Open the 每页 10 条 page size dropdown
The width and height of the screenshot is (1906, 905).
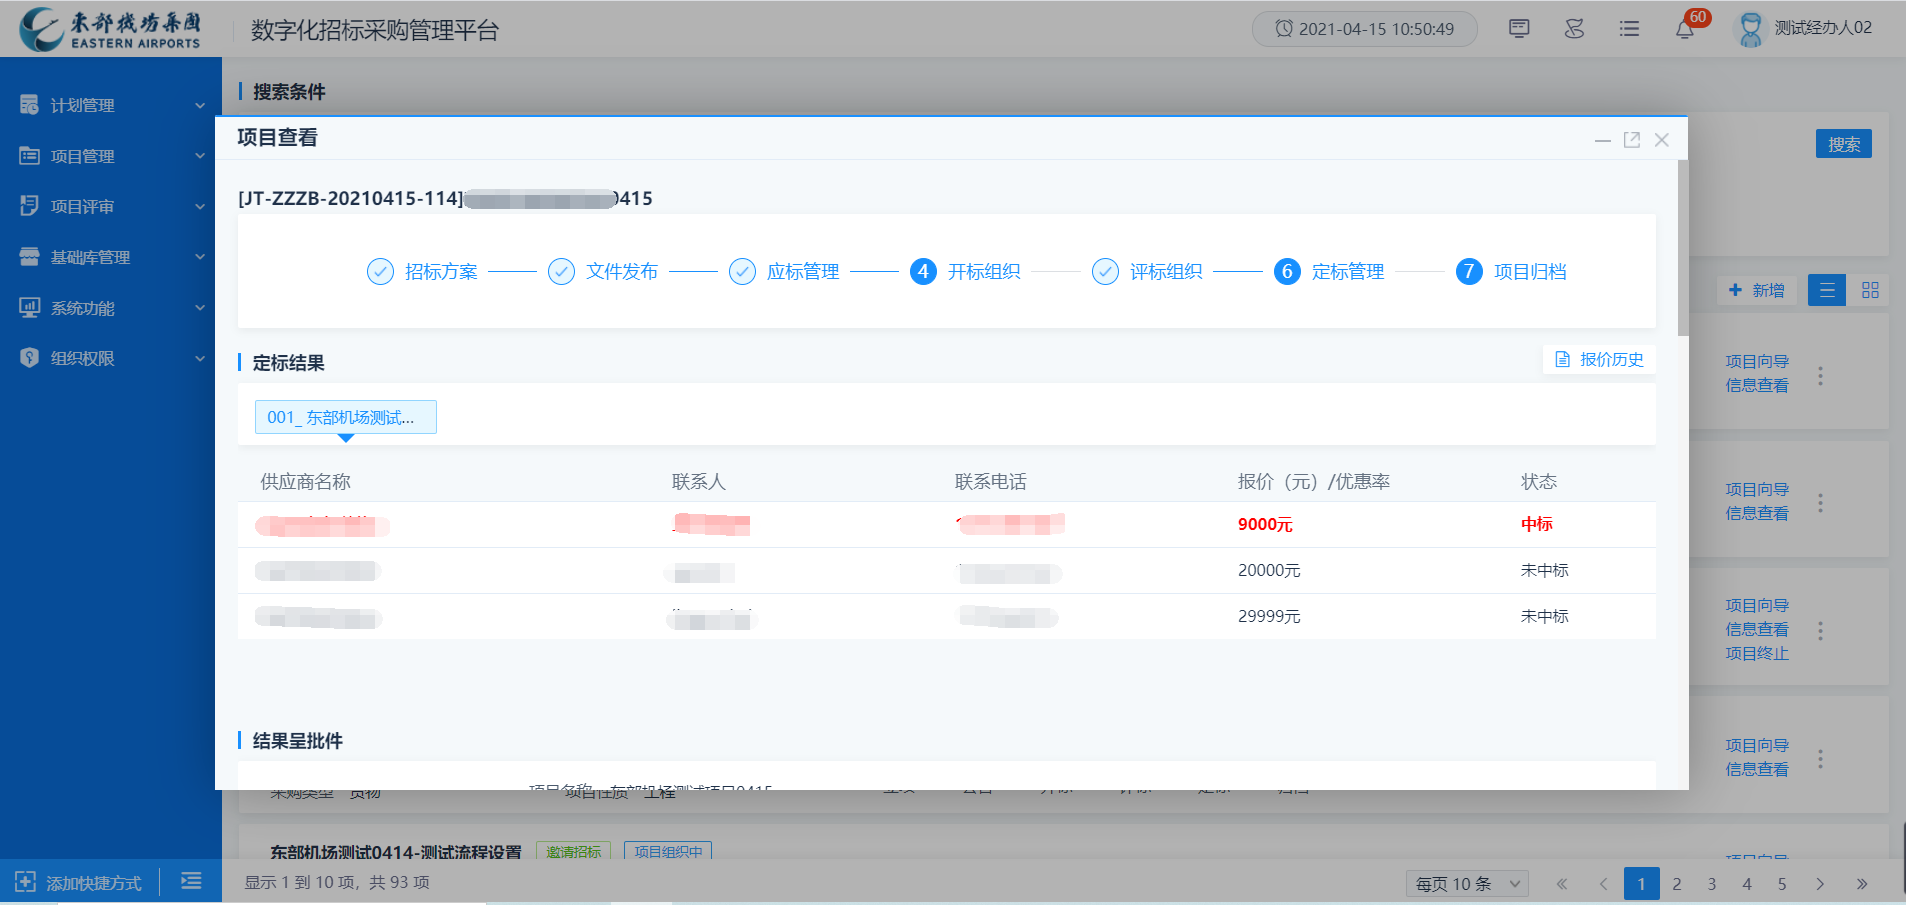click(1467, 884)
